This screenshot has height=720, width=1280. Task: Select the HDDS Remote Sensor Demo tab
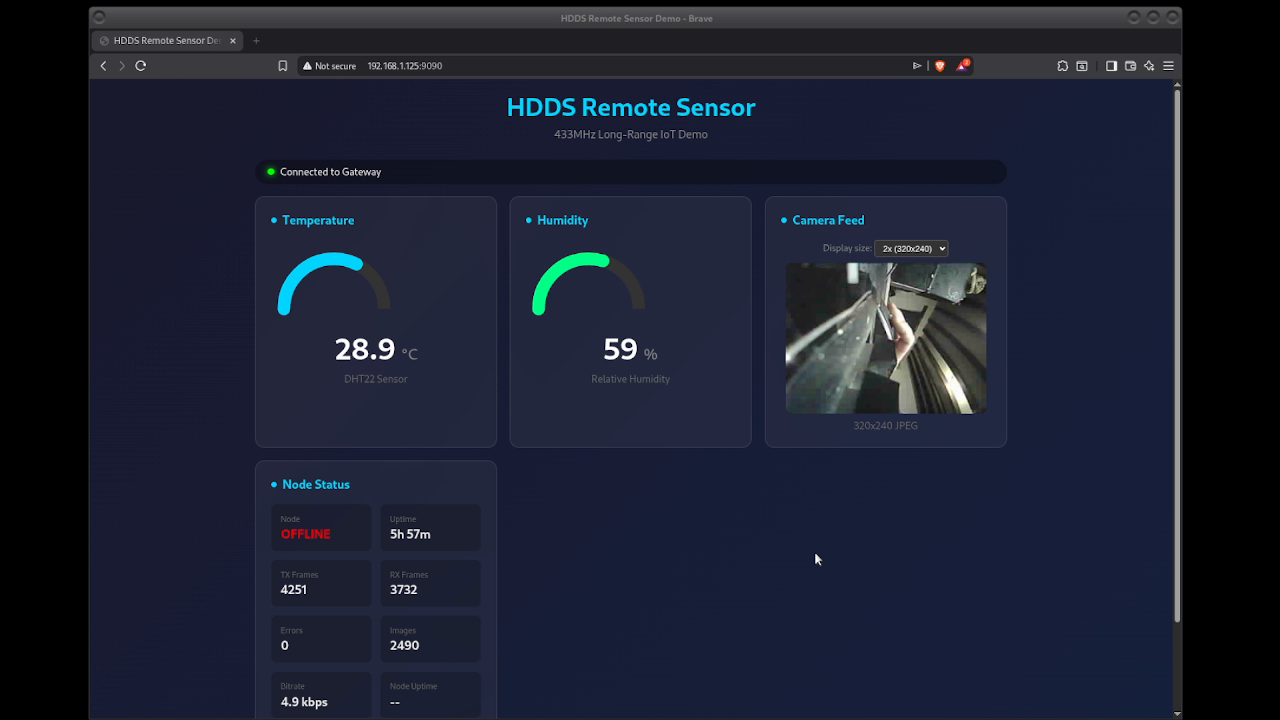click(x=166, y=41)
